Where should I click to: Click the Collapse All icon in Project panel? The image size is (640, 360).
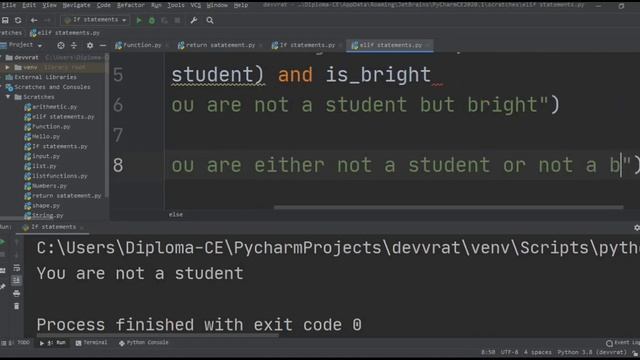coord(74,45)
